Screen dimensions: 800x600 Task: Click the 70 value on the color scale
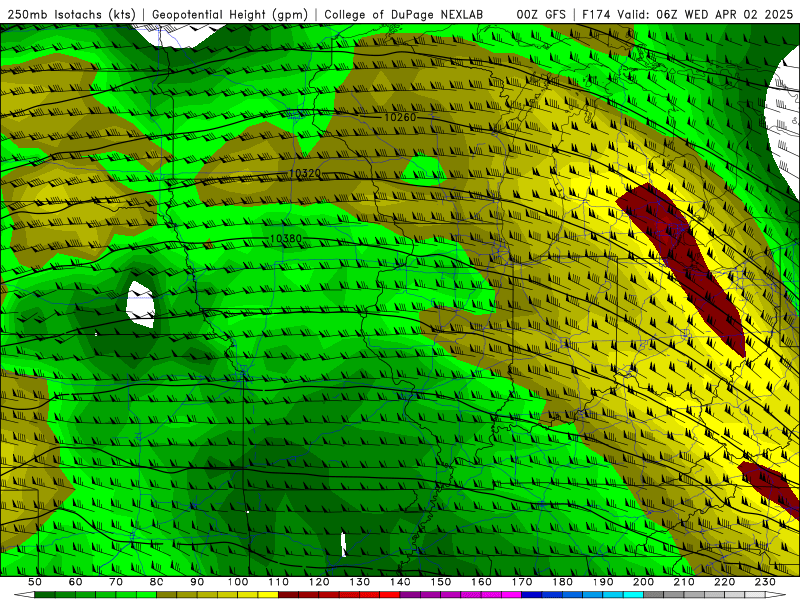[x=116, y=582]
